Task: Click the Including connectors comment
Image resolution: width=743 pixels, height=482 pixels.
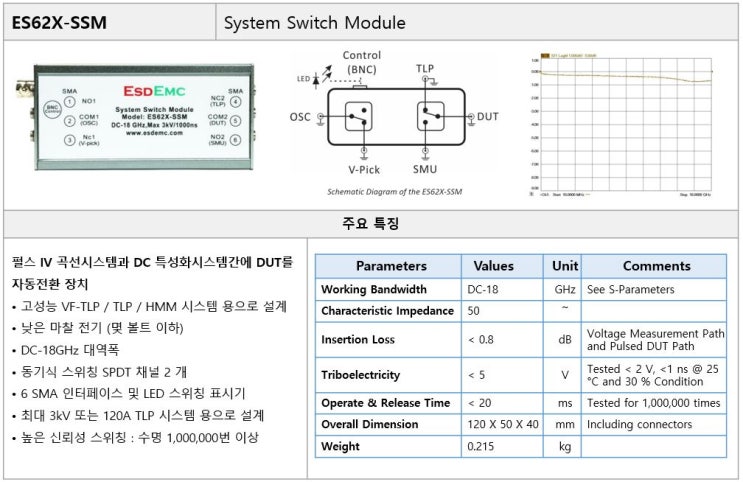Action: tap(639, 424)
